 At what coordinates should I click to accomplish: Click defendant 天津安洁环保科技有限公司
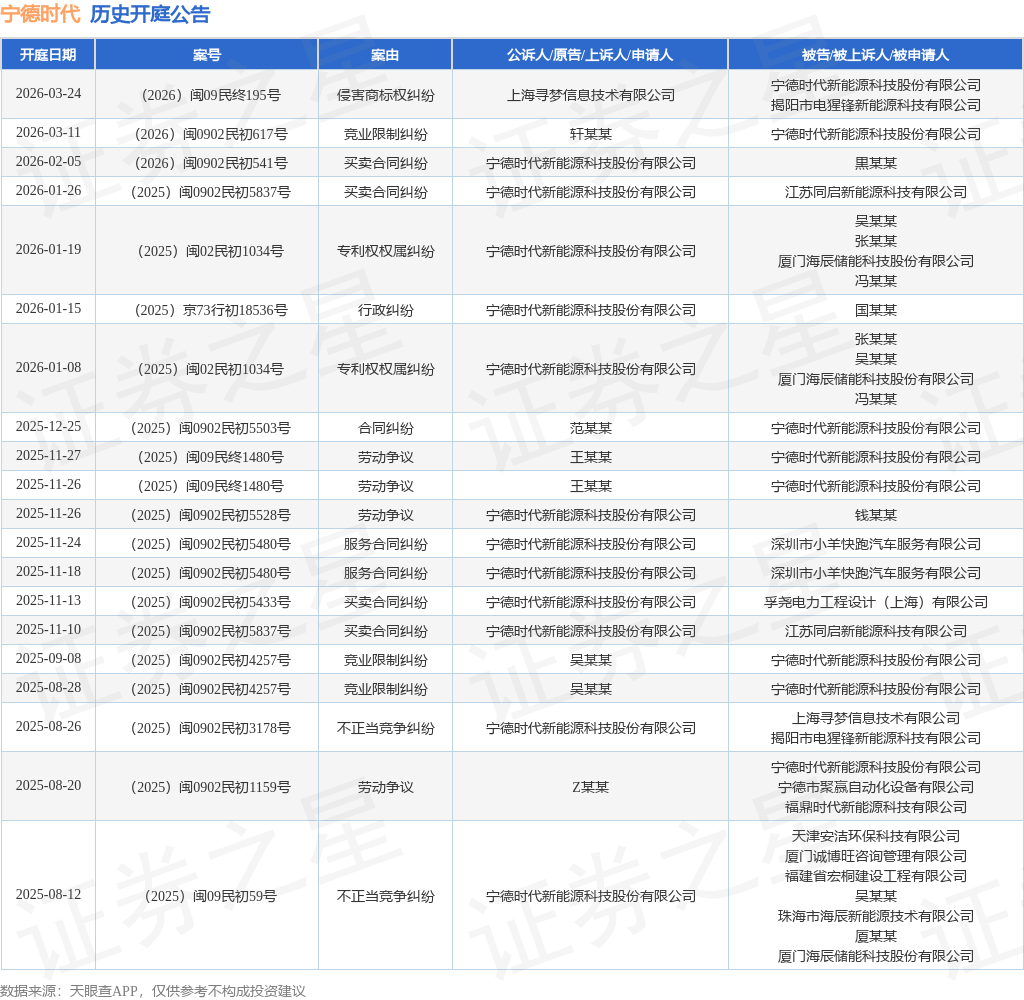(876, 836)
